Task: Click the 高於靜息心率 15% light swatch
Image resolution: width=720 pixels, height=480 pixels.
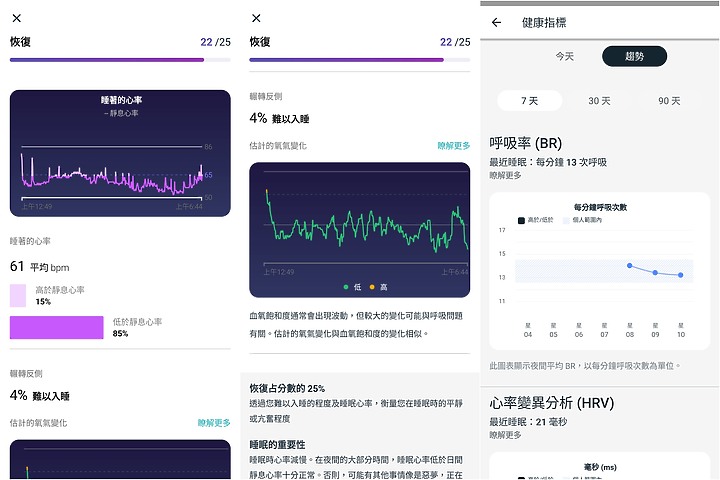Action: click(18, 295)
